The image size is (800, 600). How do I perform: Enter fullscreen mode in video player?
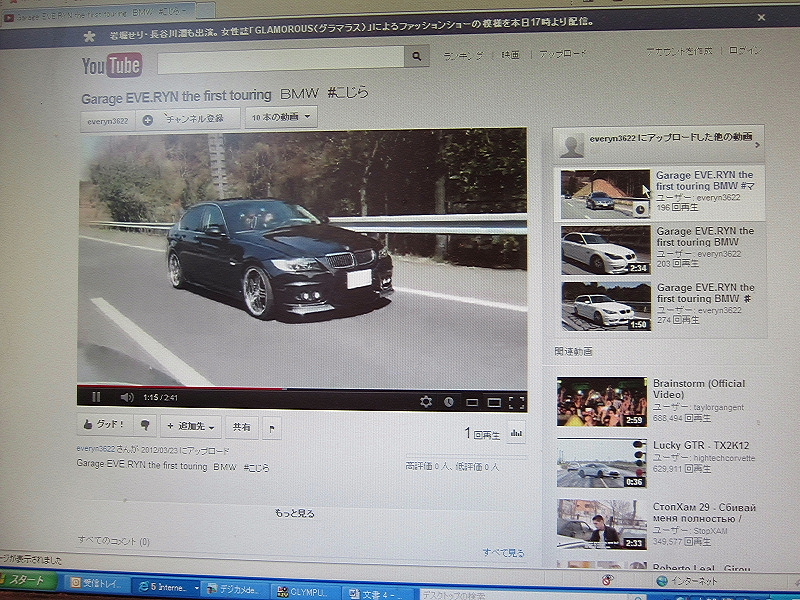pos(516,403)
